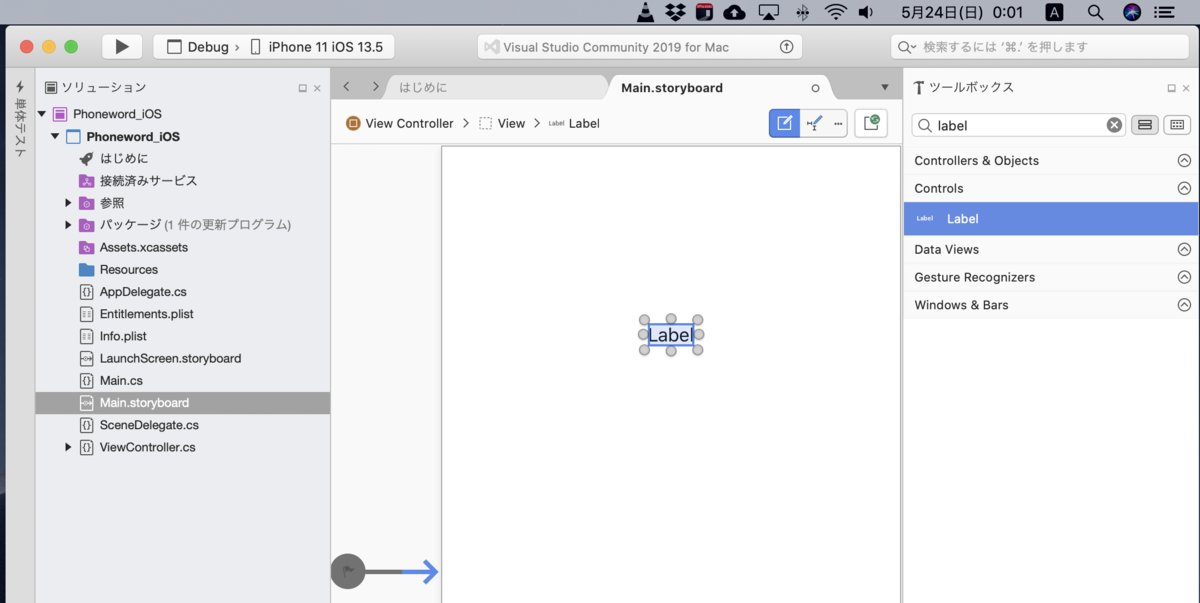This screenshot has width=1200, height=603.
Task: Choose the iPhone 11 iOS 13.5 device target
Action: [x=316, y=47]
